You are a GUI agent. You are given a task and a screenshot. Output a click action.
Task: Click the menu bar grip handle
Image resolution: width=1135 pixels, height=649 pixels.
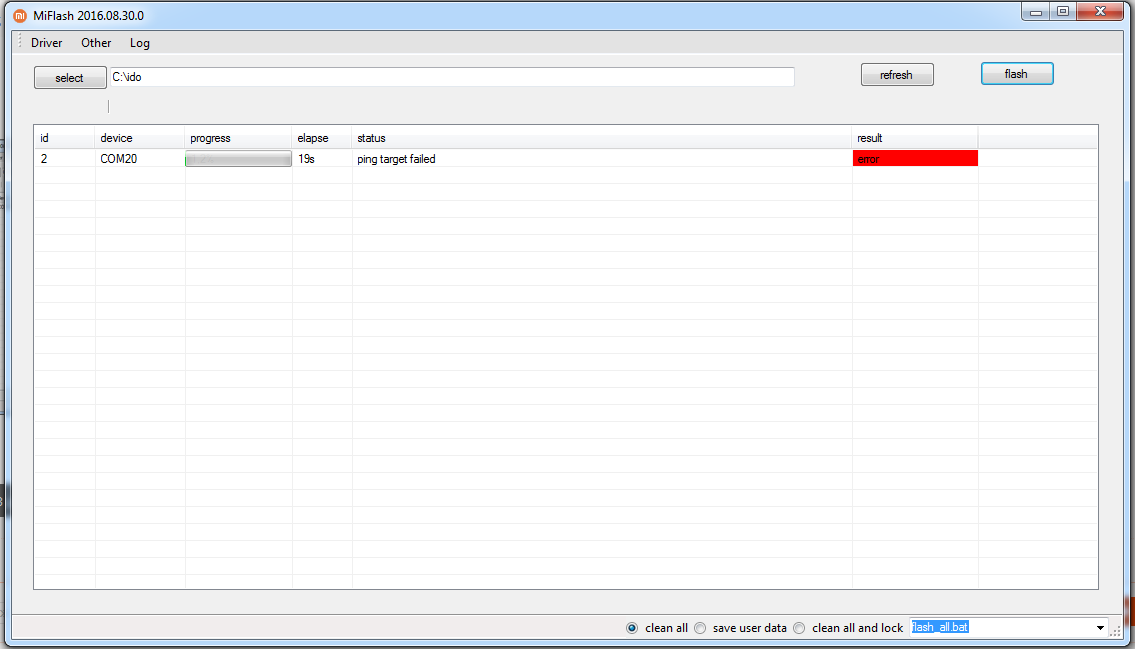[x=20, y=43]
